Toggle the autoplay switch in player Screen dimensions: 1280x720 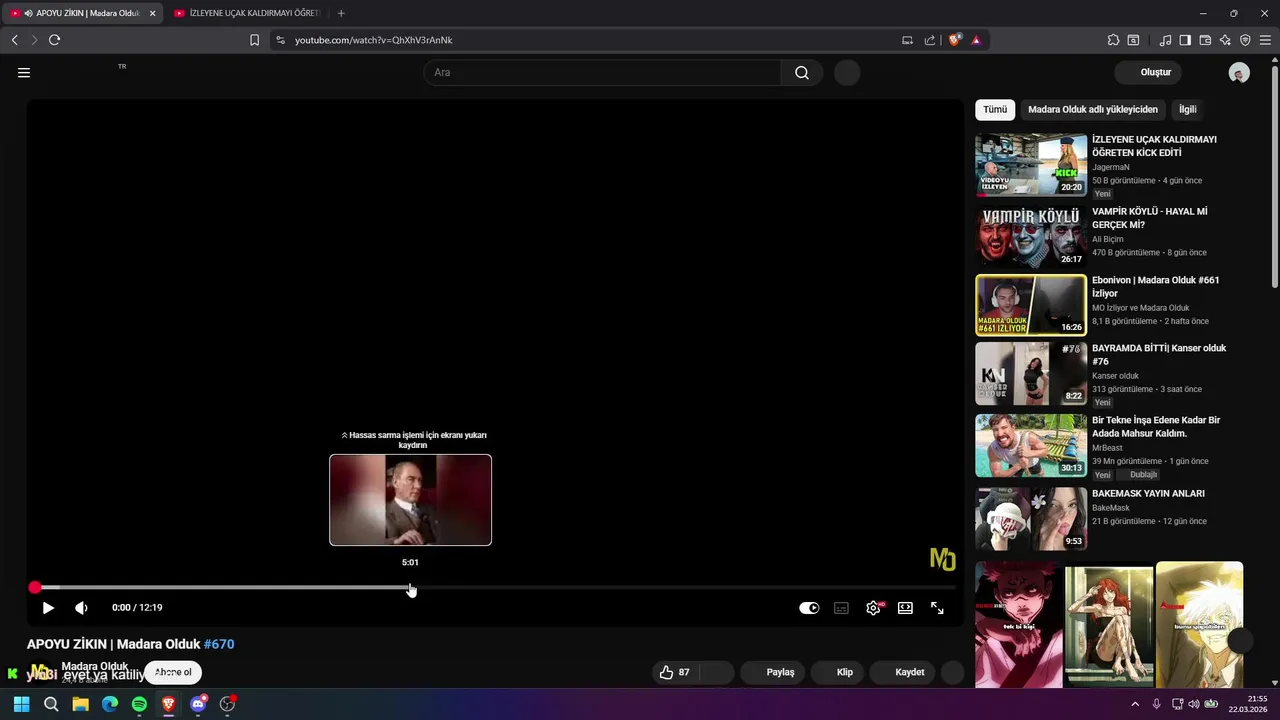pyautogui.click(x=809, y=607)
